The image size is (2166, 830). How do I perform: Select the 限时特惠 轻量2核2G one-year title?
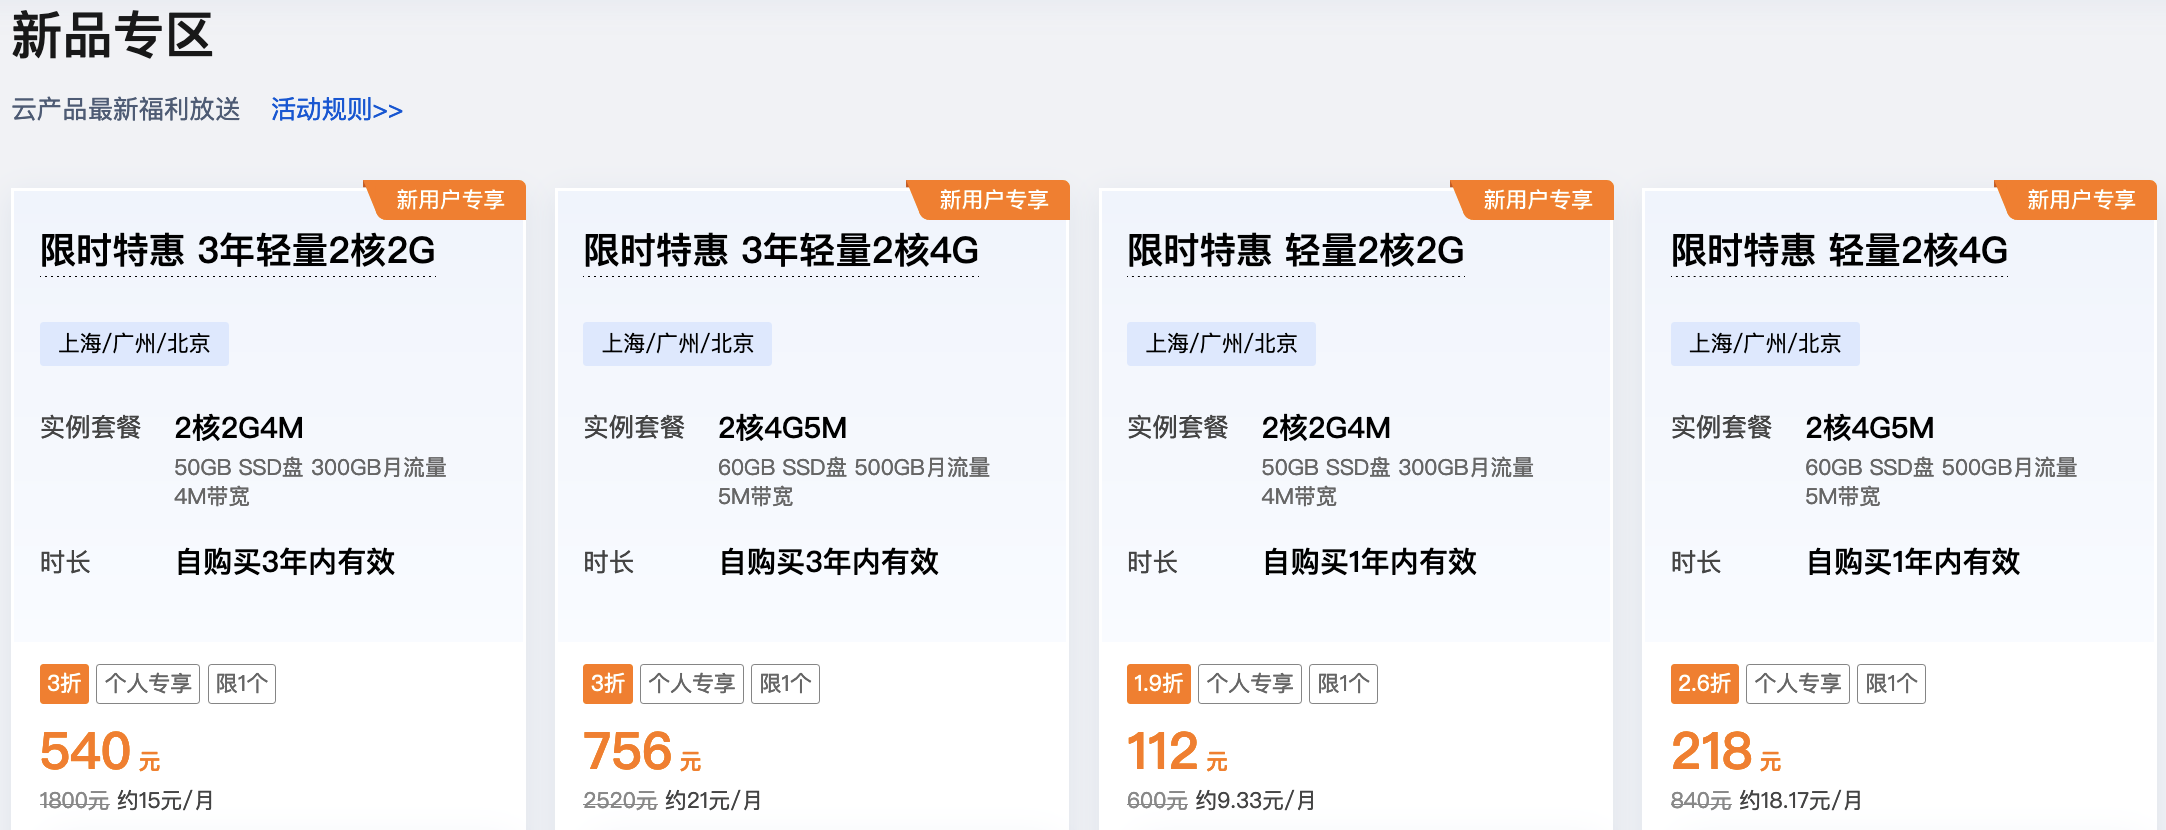pyautogui.click(x=1295, y=250)
